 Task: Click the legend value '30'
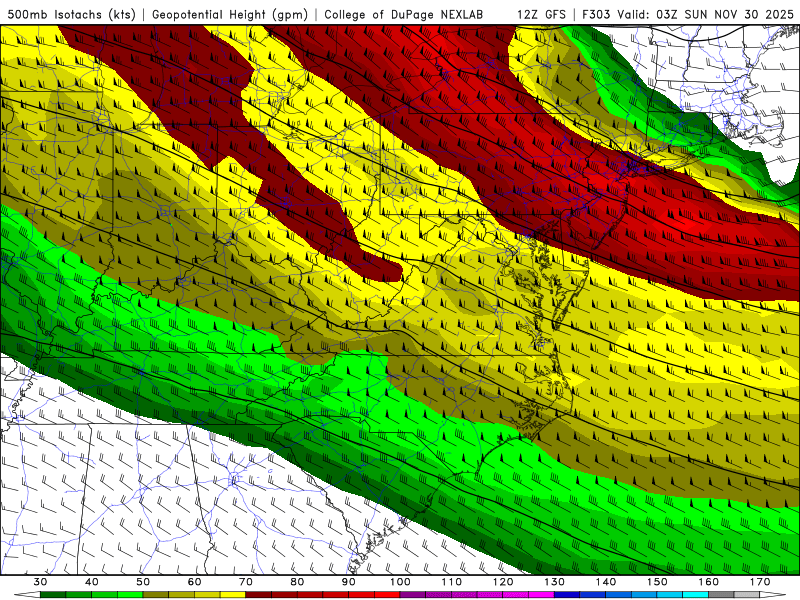click(x=40, y=582)
